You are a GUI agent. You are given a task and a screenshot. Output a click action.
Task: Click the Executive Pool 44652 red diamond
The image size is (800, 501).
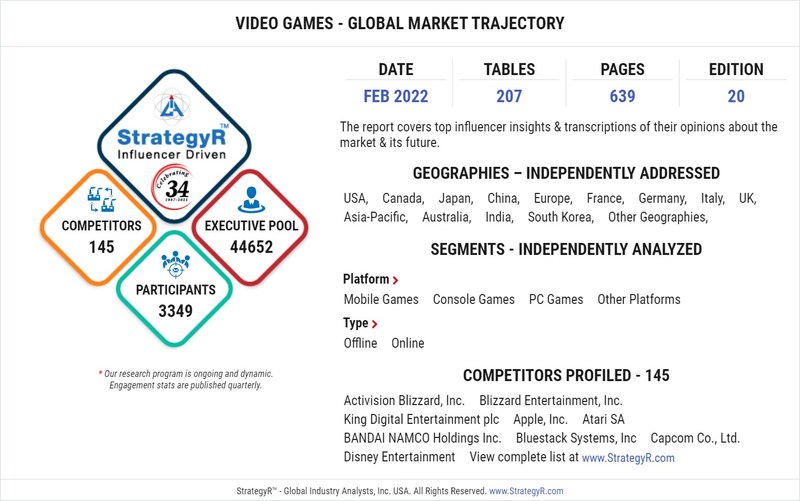tap(251, 235)
